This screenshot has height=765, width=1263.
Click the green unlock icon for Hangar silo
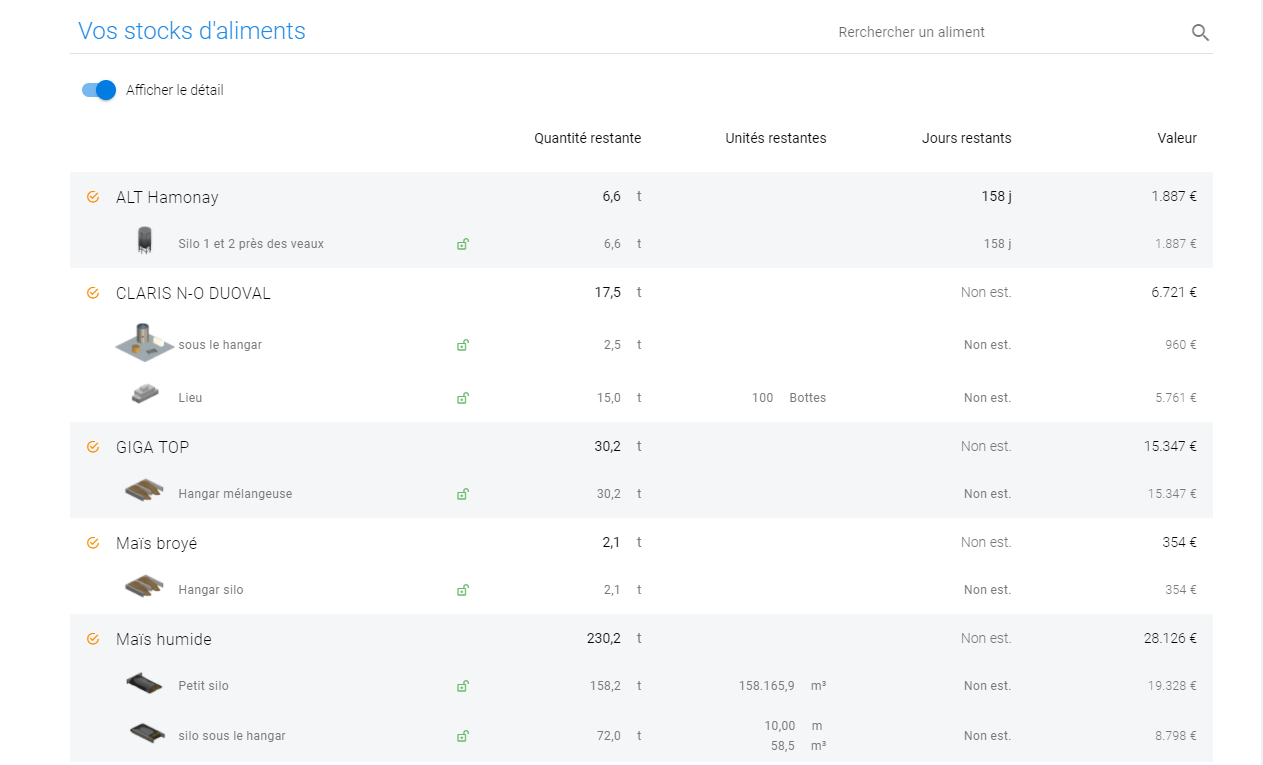point(463,590)
